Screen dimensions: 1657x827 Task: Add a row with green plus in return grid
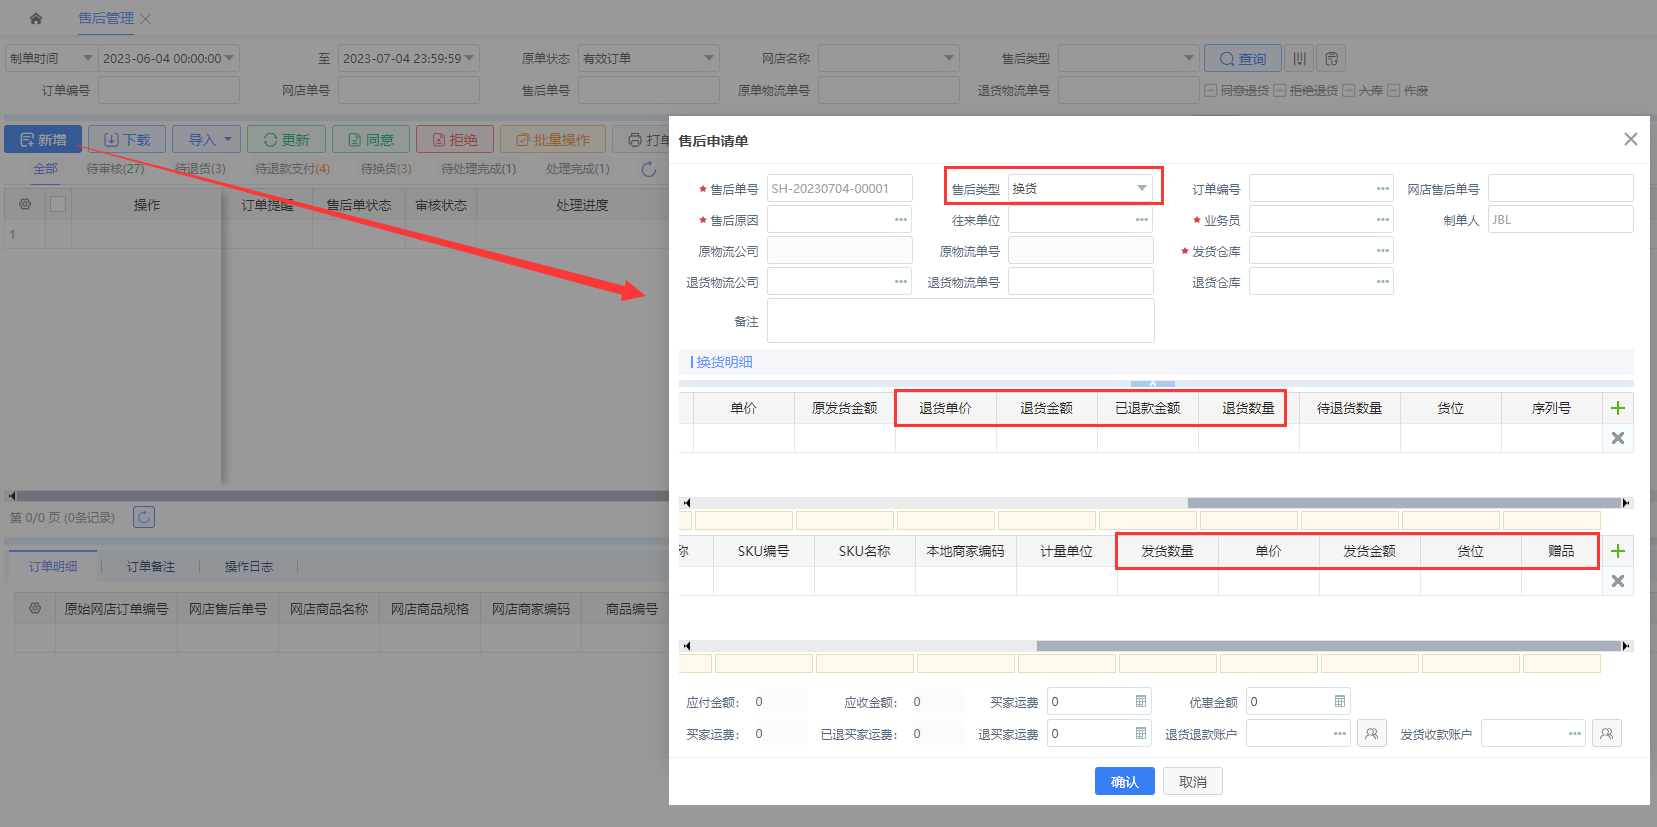(1618, 408)
